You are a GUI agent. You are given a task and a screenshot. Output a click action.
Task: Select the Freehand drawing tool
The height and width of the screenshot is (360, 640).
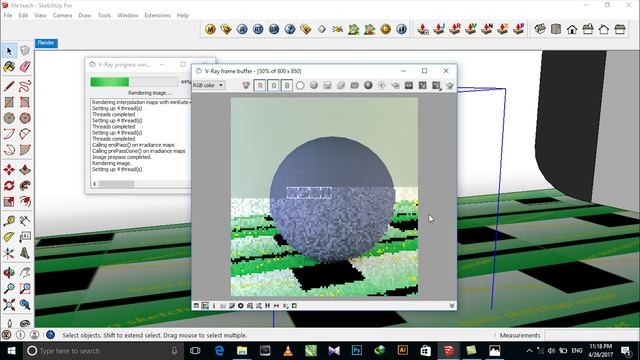[x=25, y=86]
